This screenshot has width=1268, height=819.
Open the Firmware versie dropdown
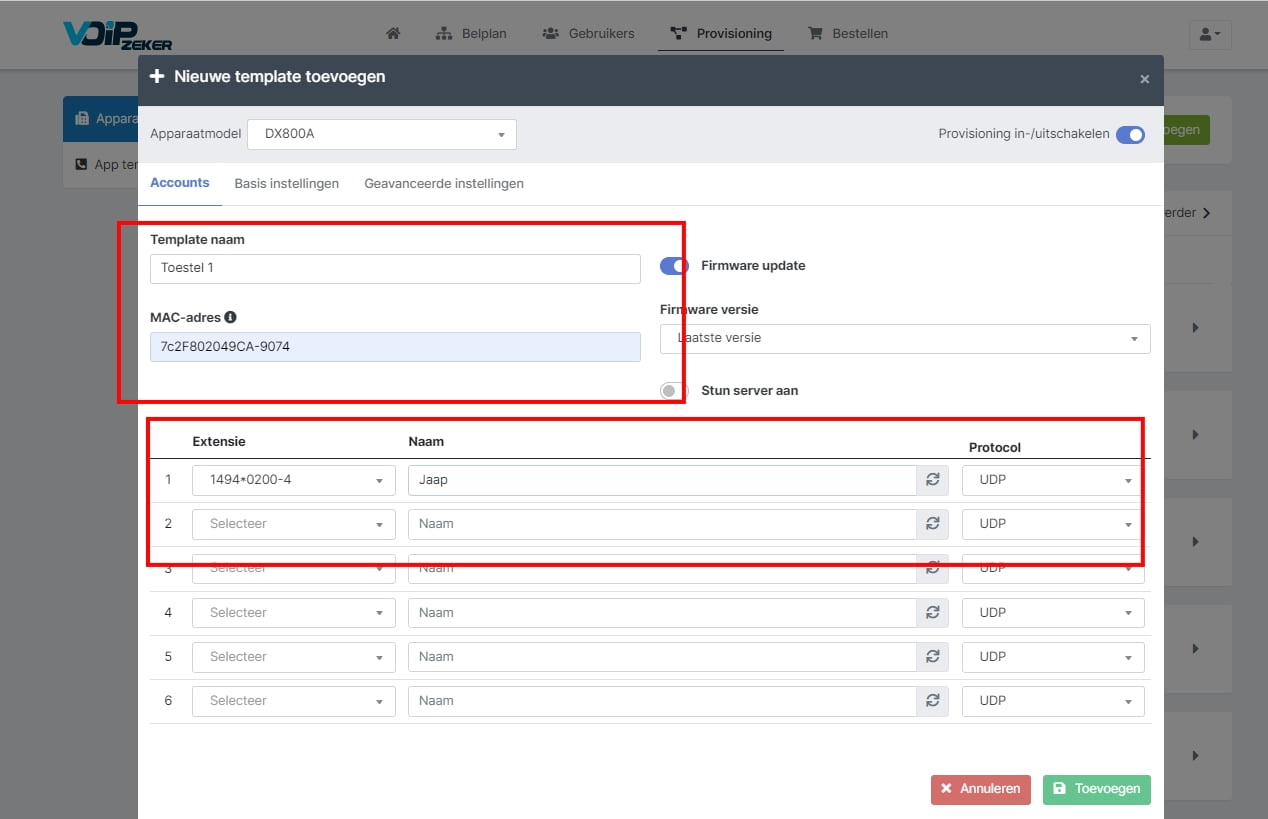(905, 338)
